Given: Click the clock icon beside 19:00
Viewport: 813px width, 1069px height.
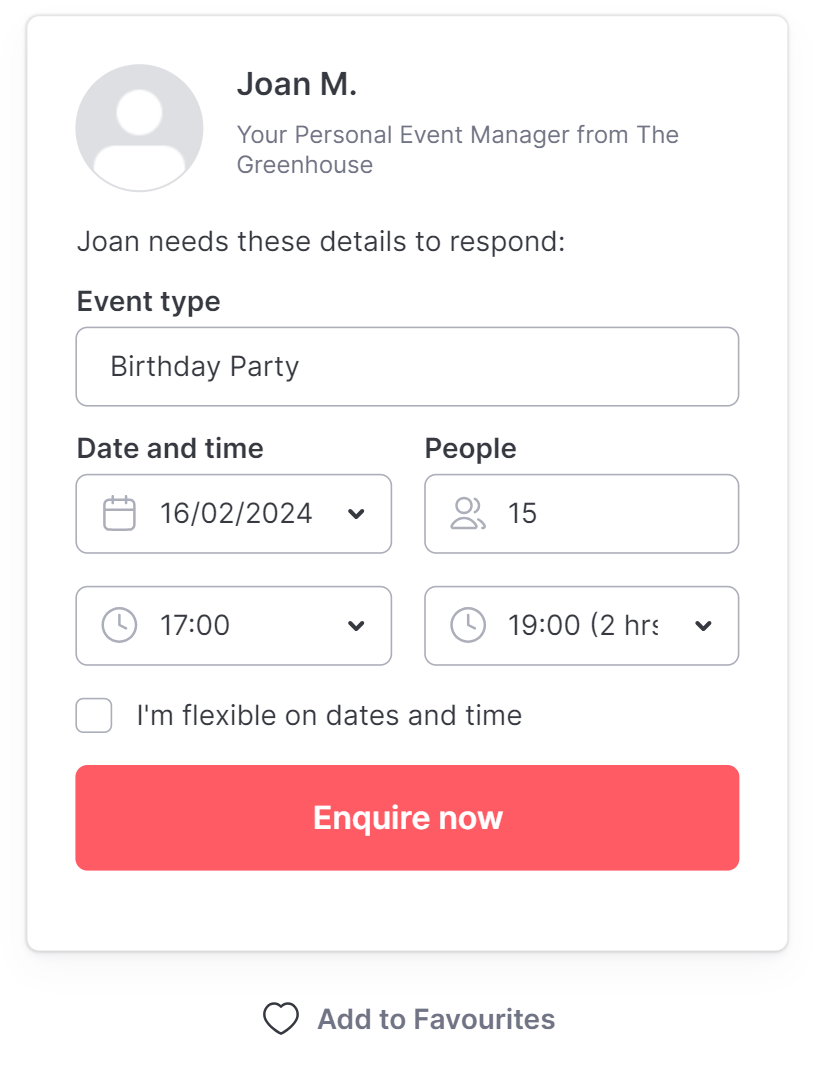Looking at the screenshot, I should pos(468,625).
